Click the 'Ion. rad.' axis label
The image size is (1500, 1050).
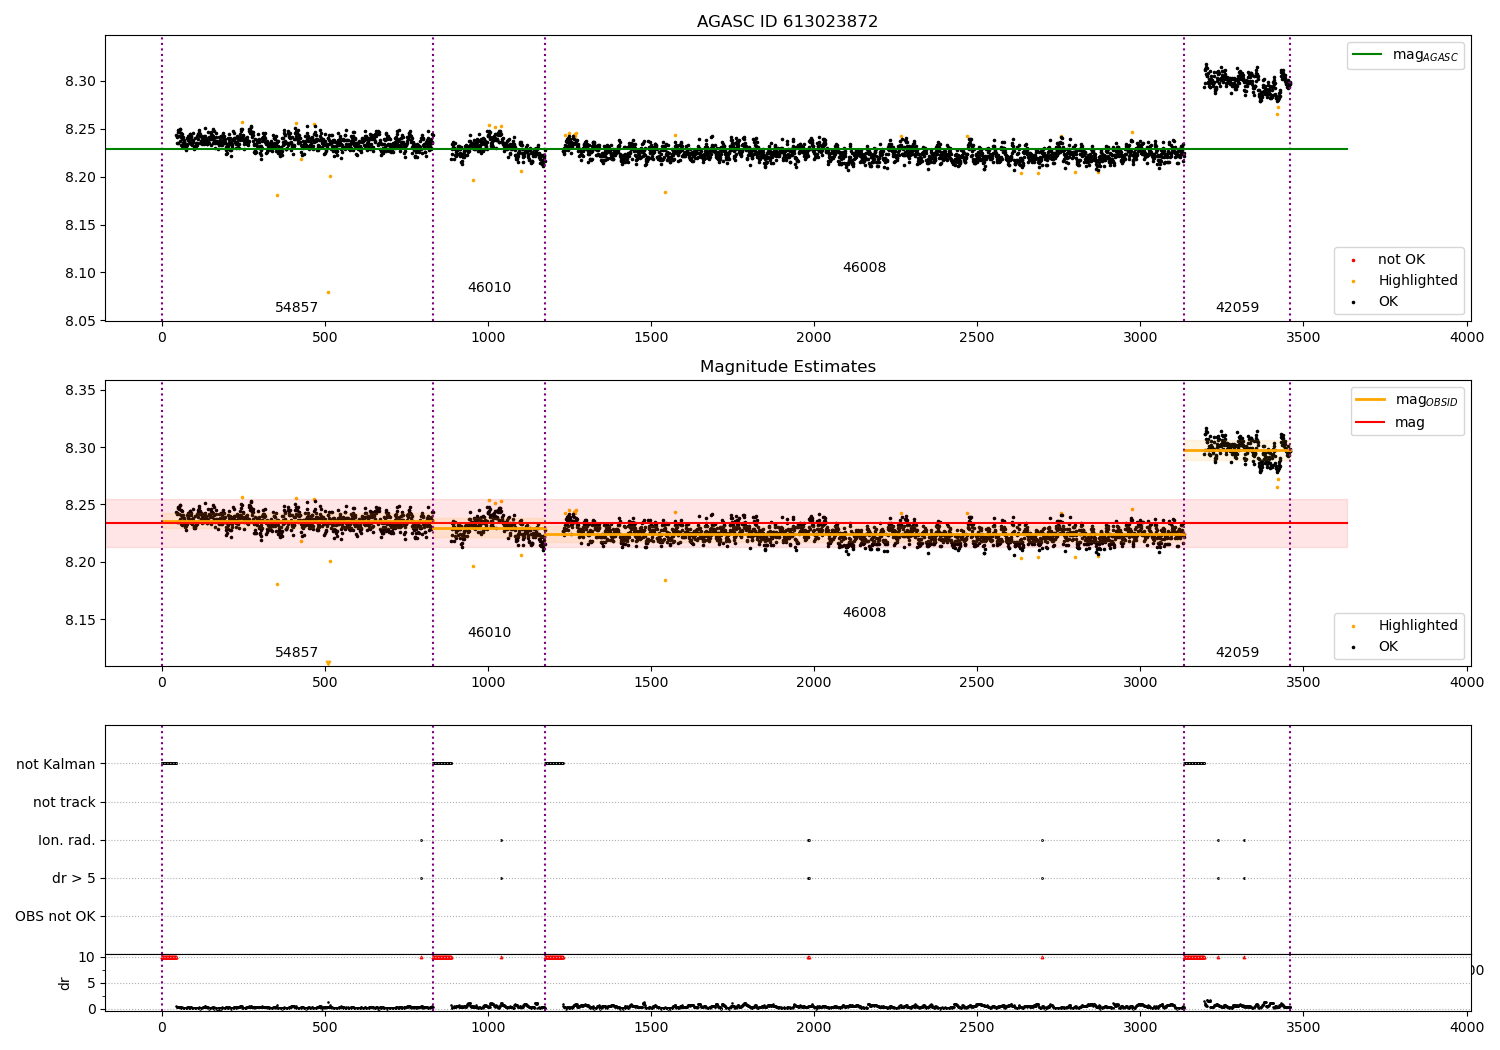pyautogui.click(x=67, y=841)
